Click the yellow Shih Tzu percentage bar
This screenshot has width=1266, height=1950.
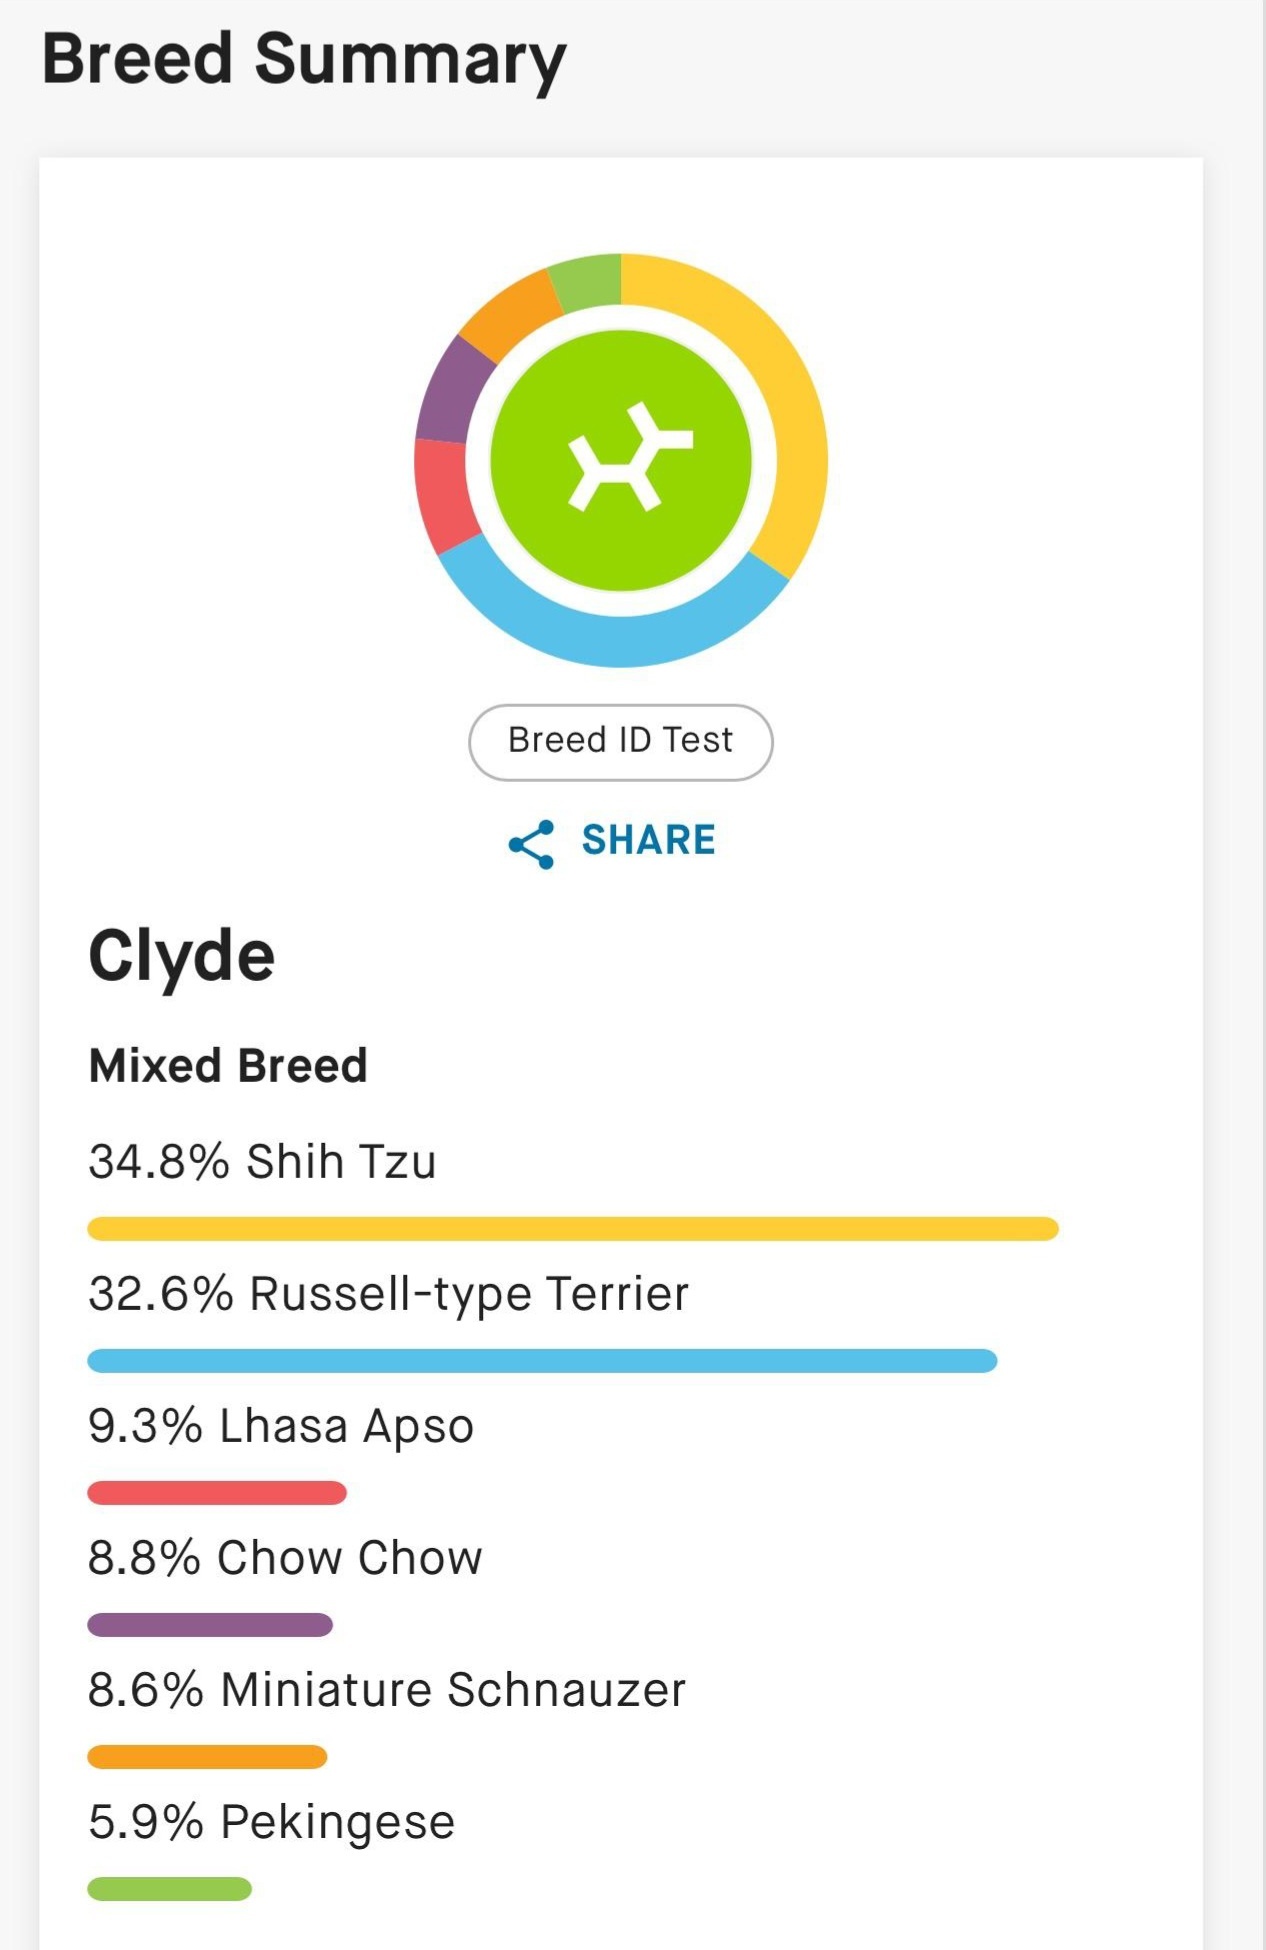point(573,1229)
